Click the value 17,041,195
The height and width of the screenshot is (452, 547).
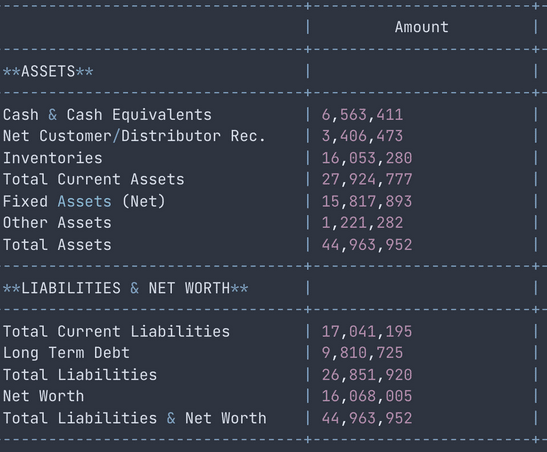367,331
